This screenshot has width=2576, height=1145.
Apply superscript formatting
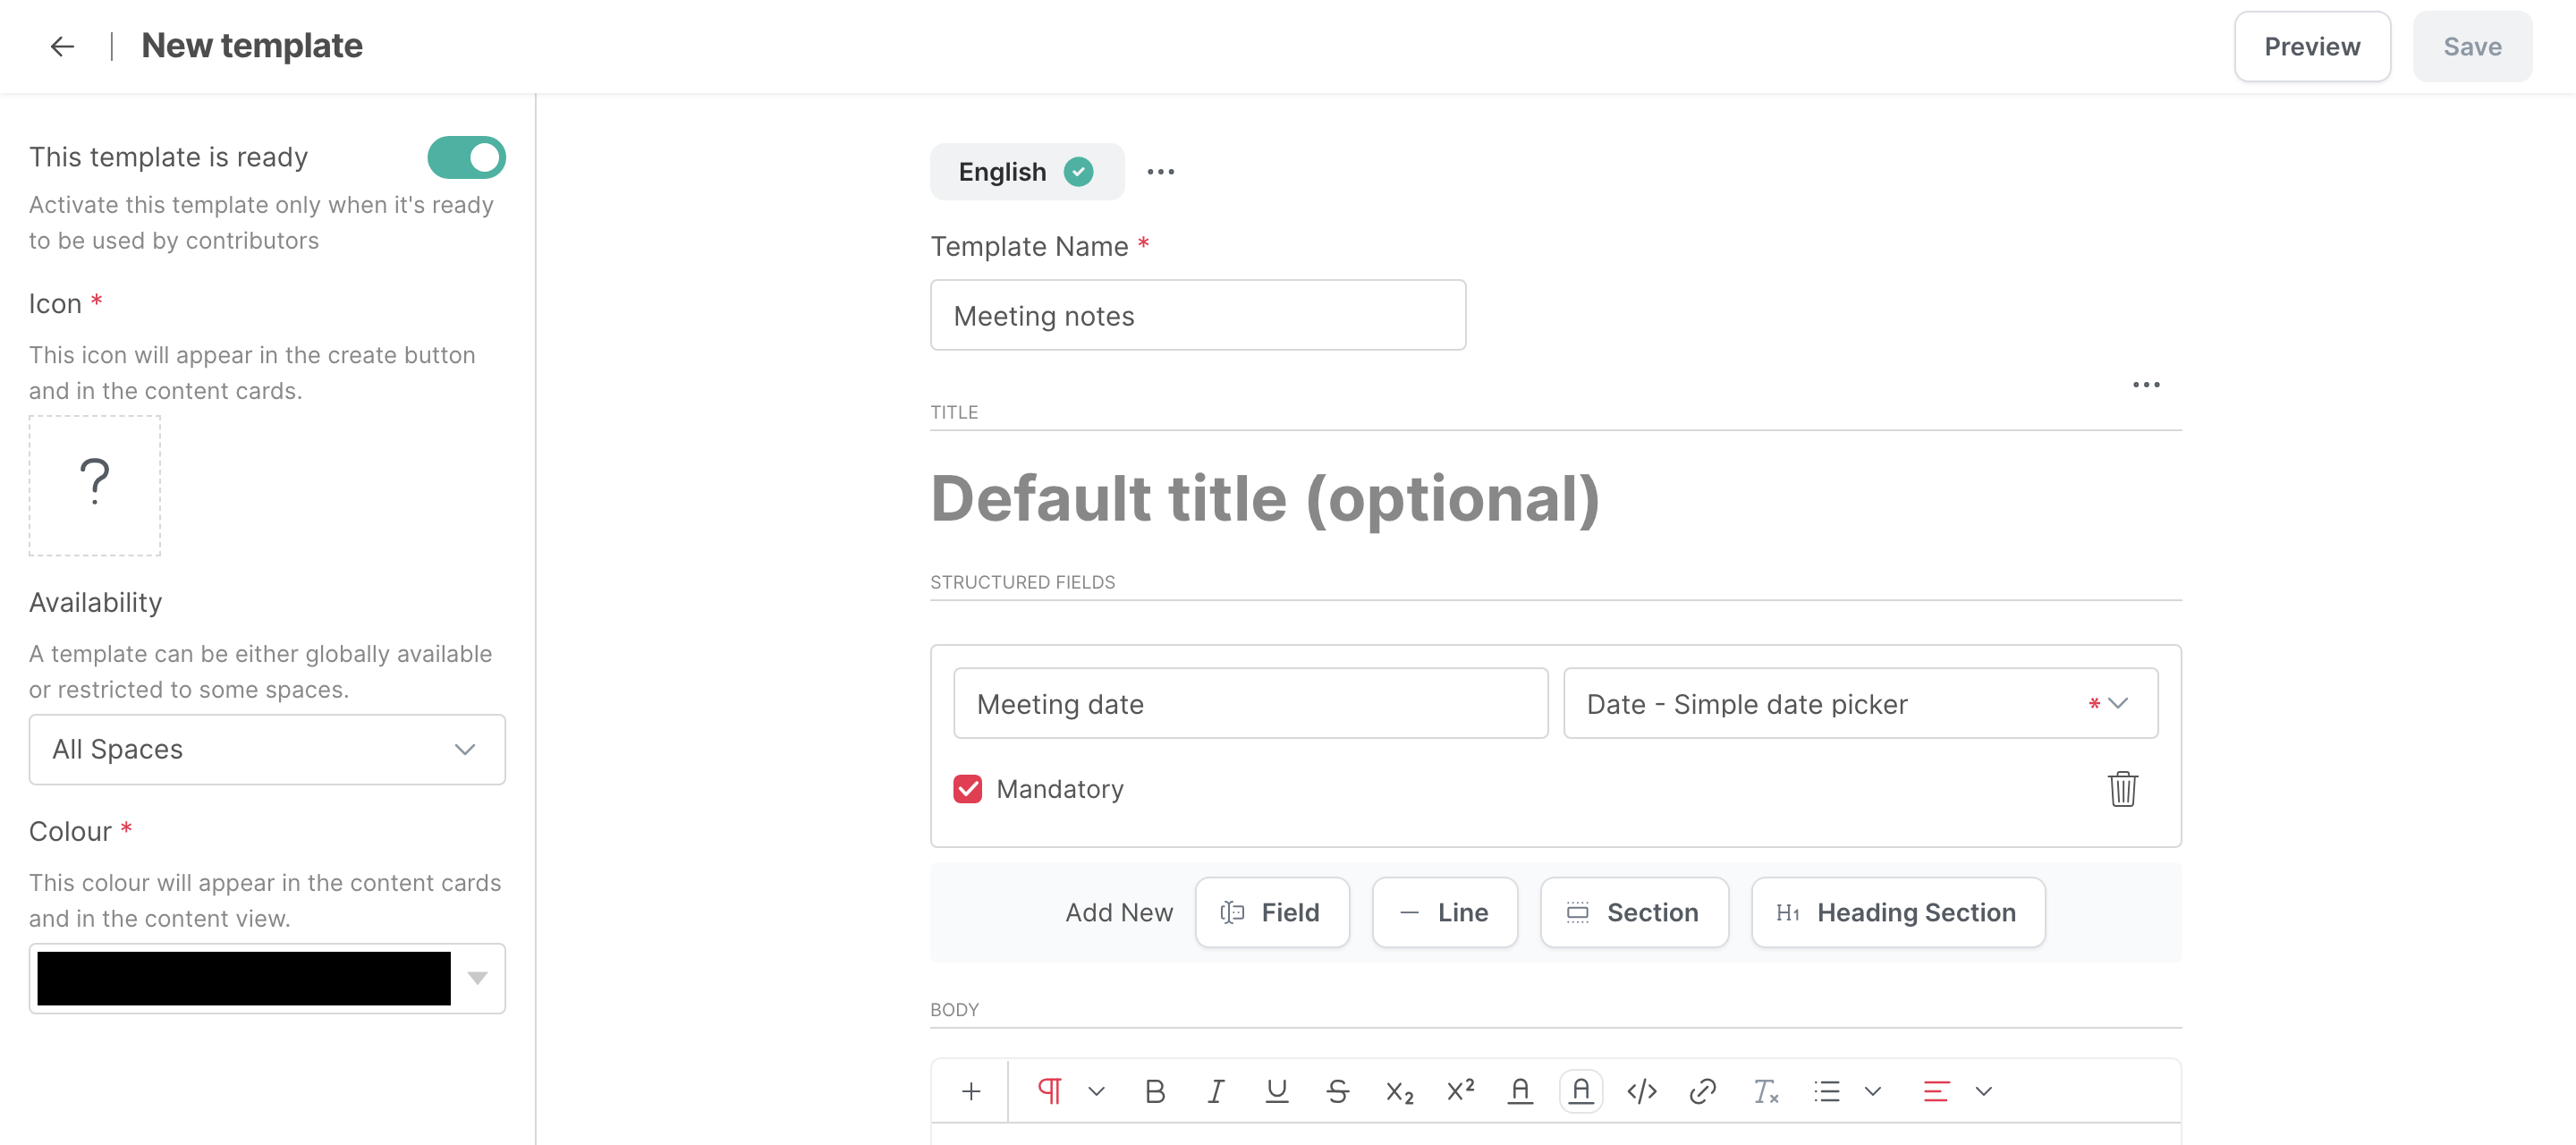[1460, 1090]
